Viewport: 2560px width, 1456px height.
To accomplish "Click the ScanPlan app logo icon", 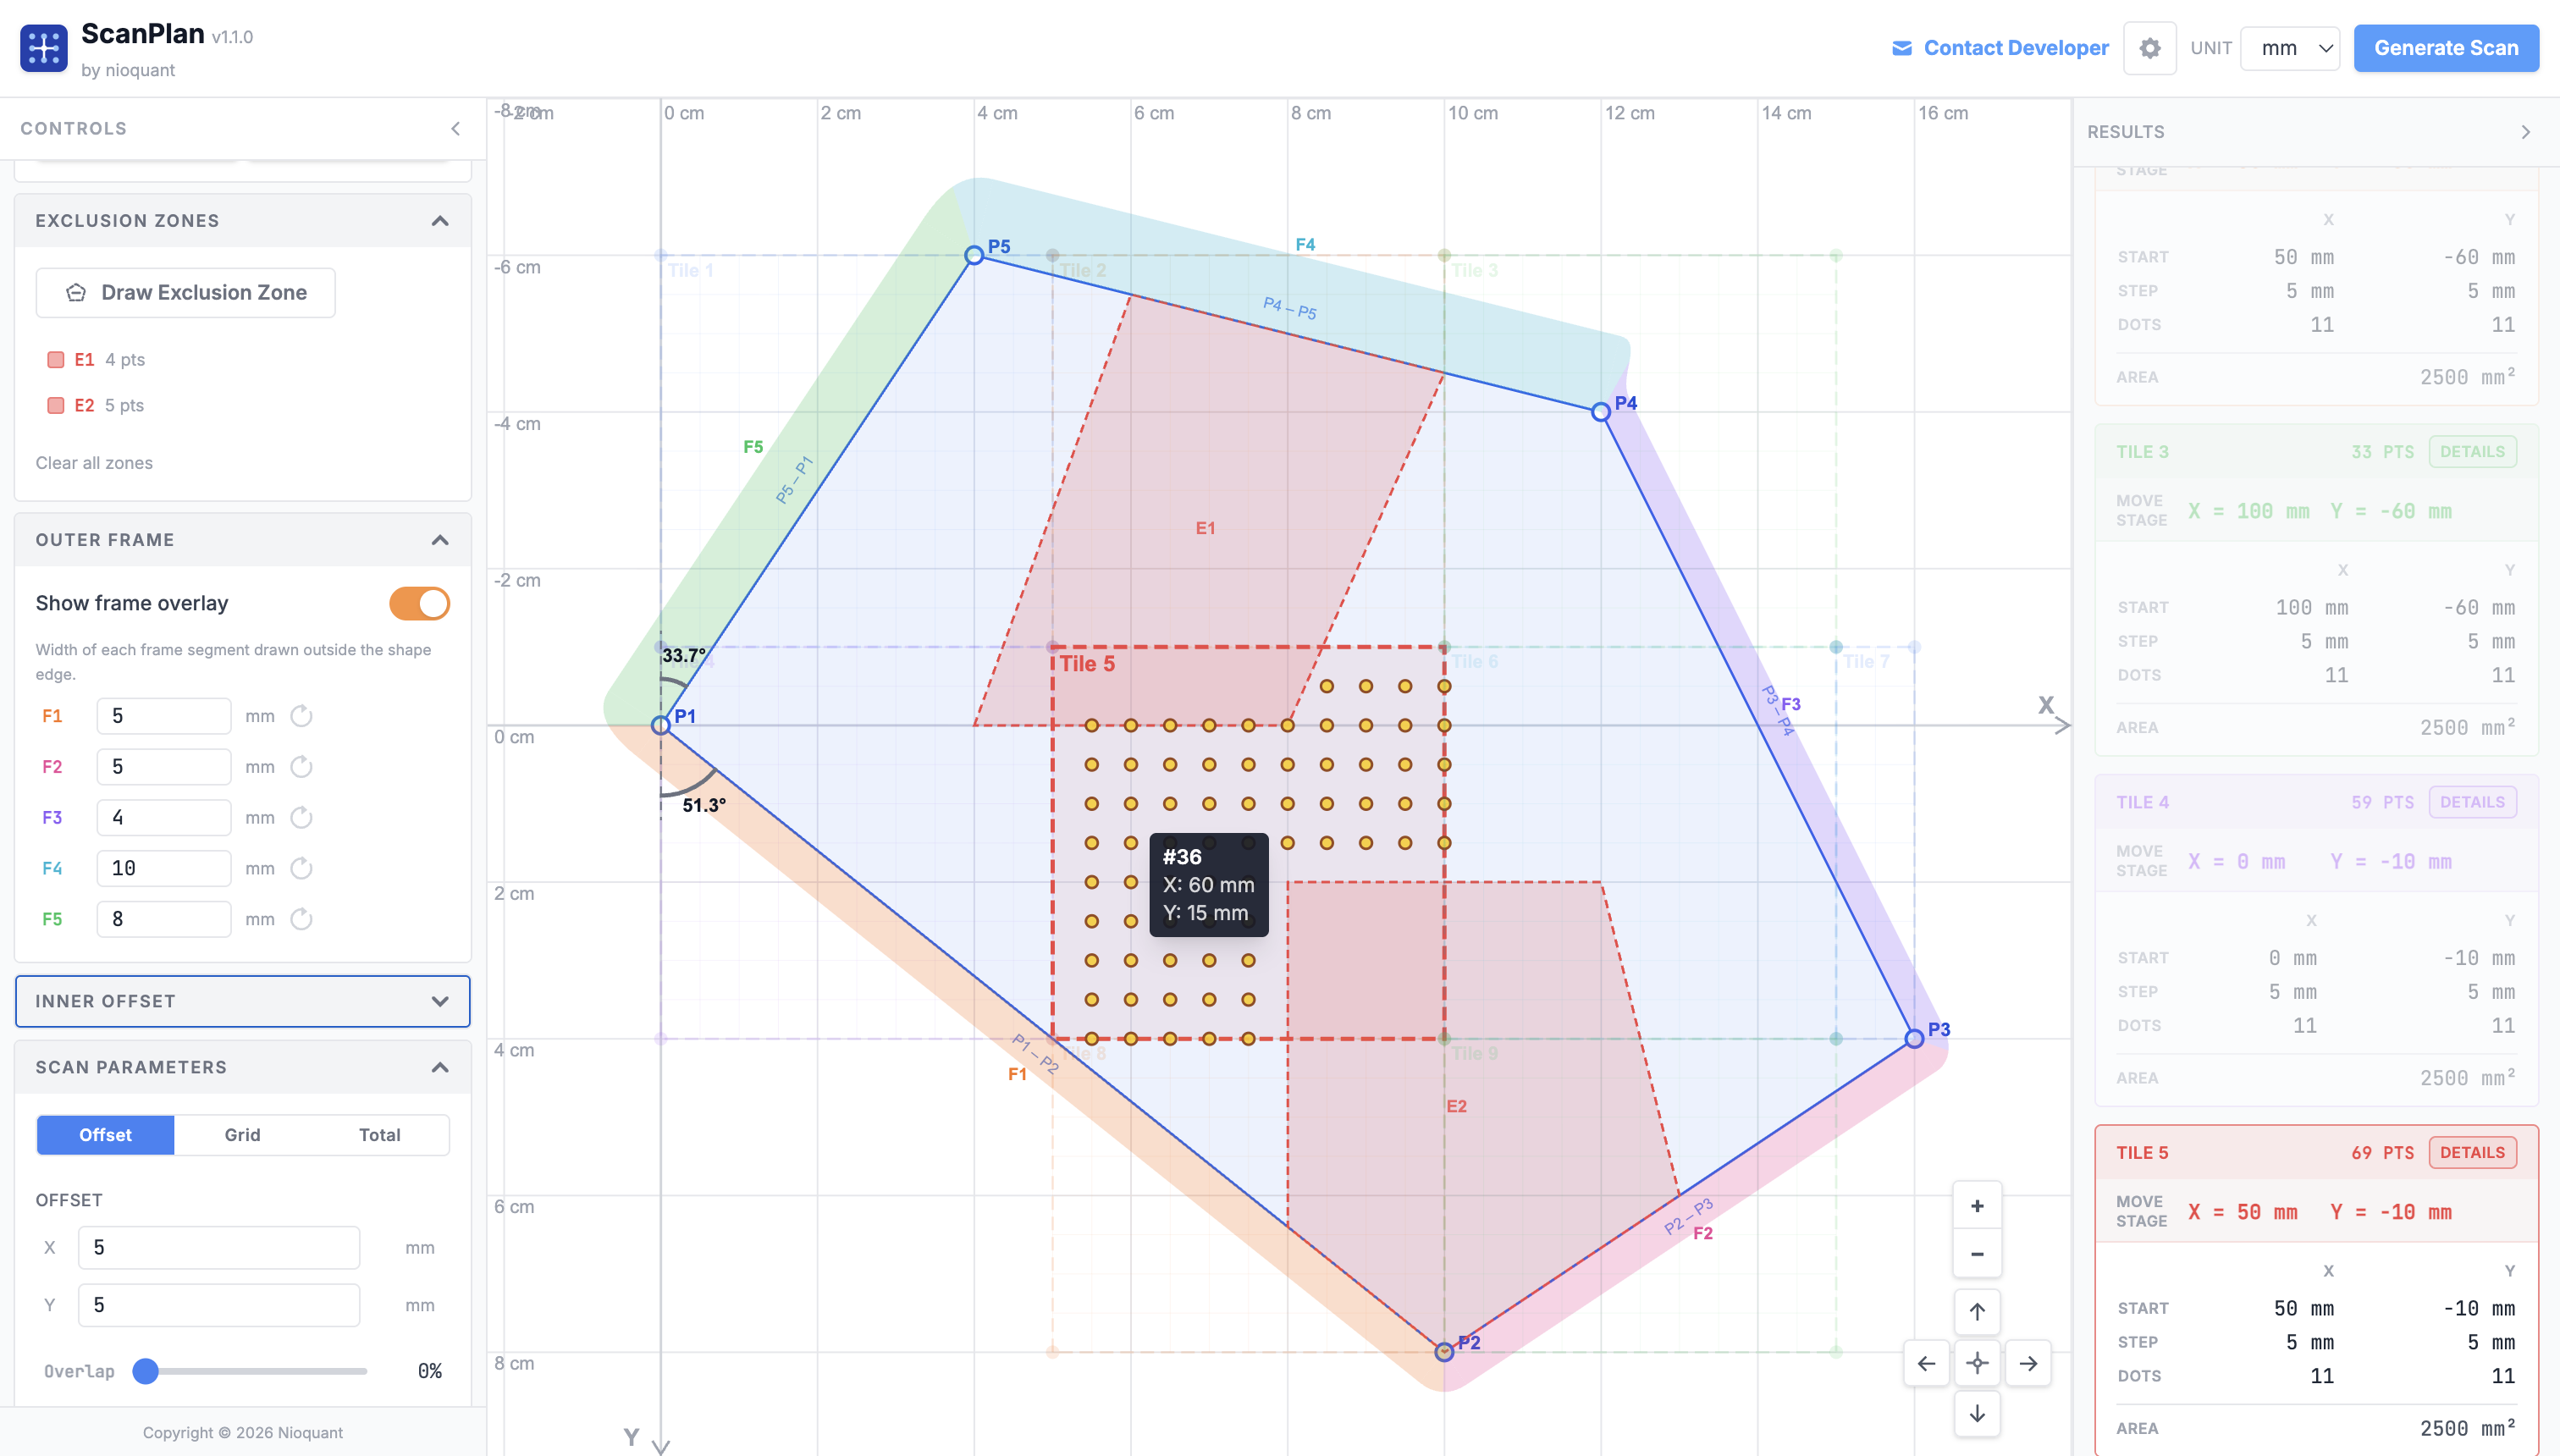I will coord(44,48).
